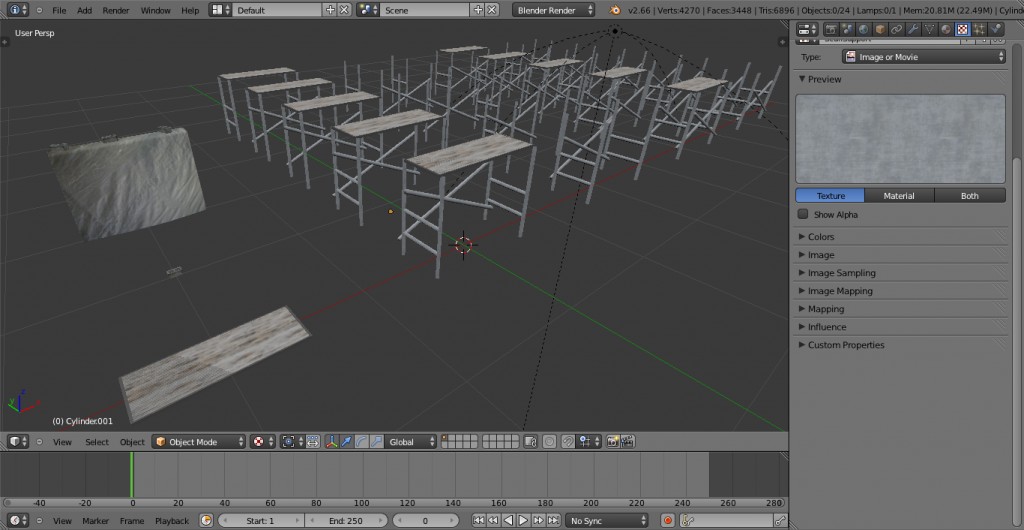The width and height of the screenshot is (1024, 530).
Task: Click the 3D View editor type selector
Action: click(x=18, y=442)
